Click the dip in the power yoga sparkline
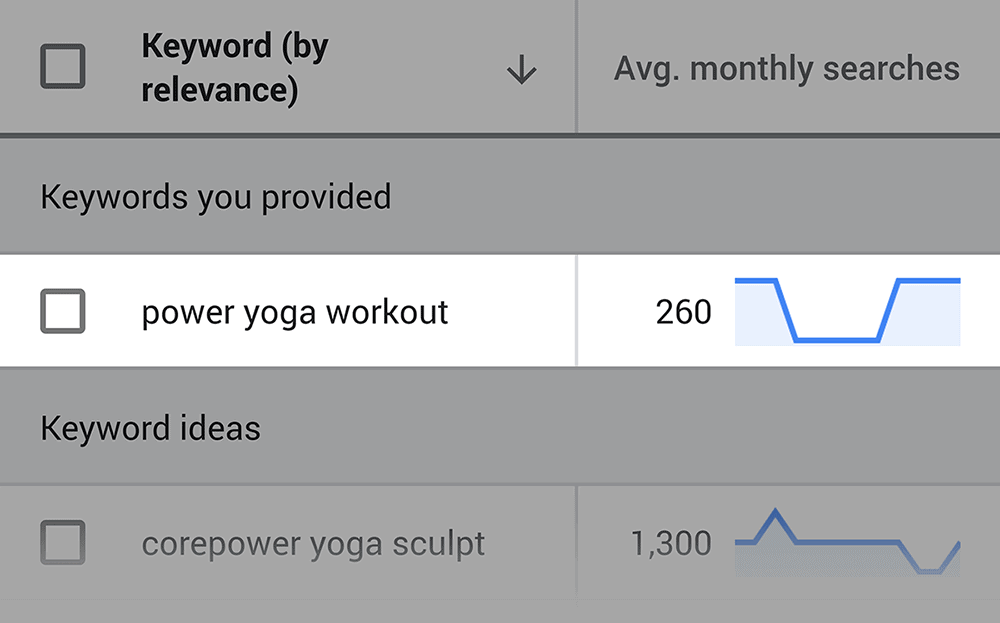The image size is (1000, 623). pyautogui.click(x=837, y=340)
